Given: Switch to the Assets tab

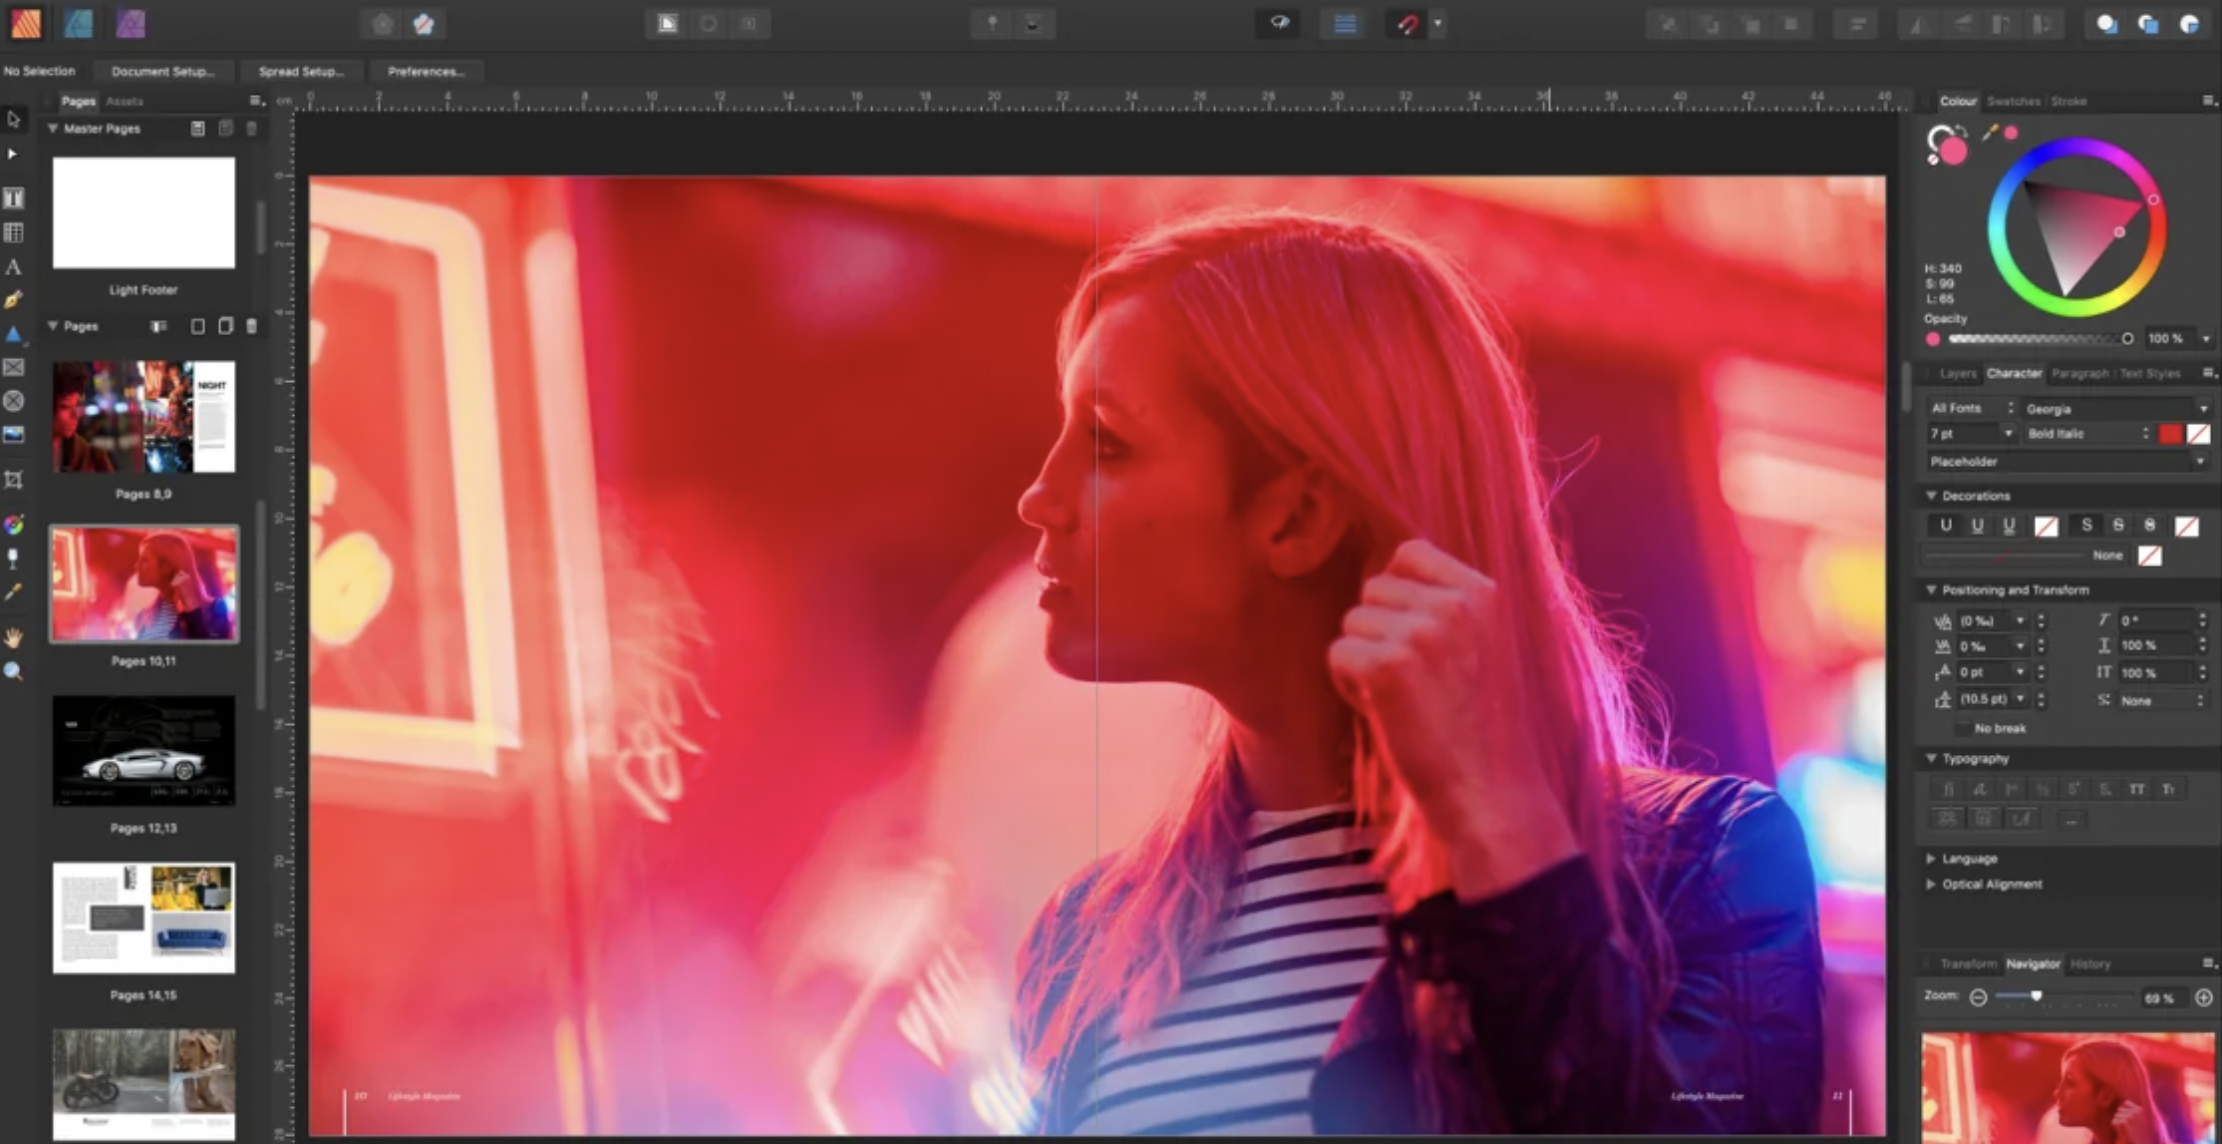Looking at the screenshot, I should (125, 101).
